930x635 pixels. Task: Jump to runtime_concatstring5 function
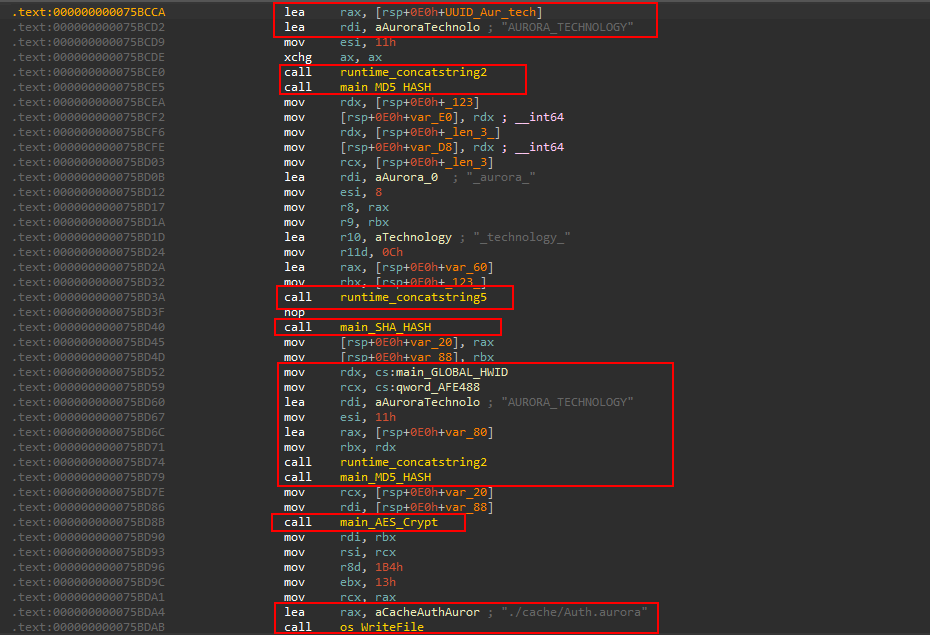(413, 297)
